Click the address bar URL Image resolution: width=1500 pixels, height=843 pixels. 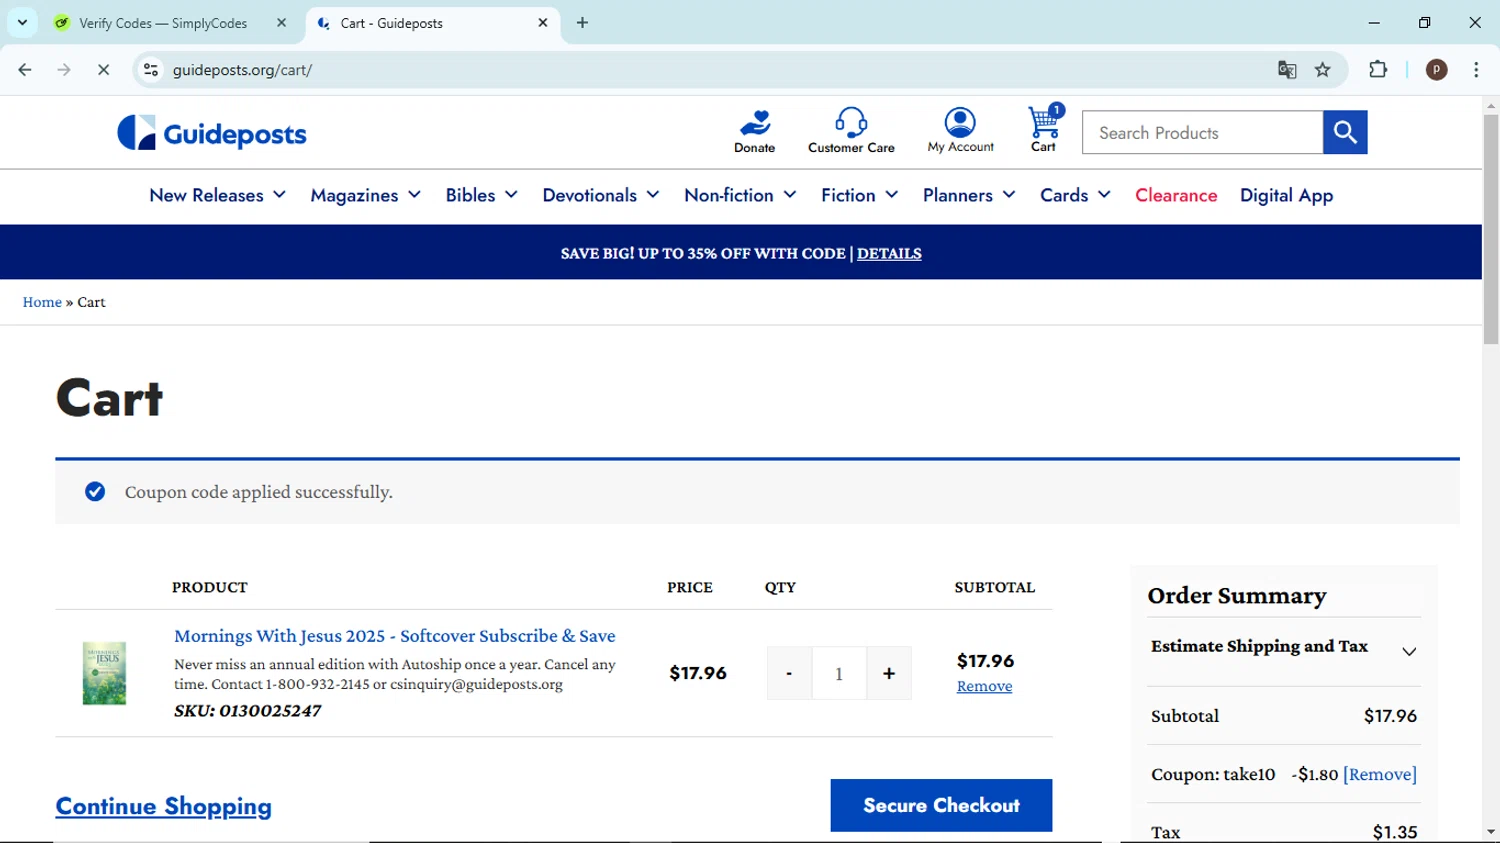(x=242, y=70)
